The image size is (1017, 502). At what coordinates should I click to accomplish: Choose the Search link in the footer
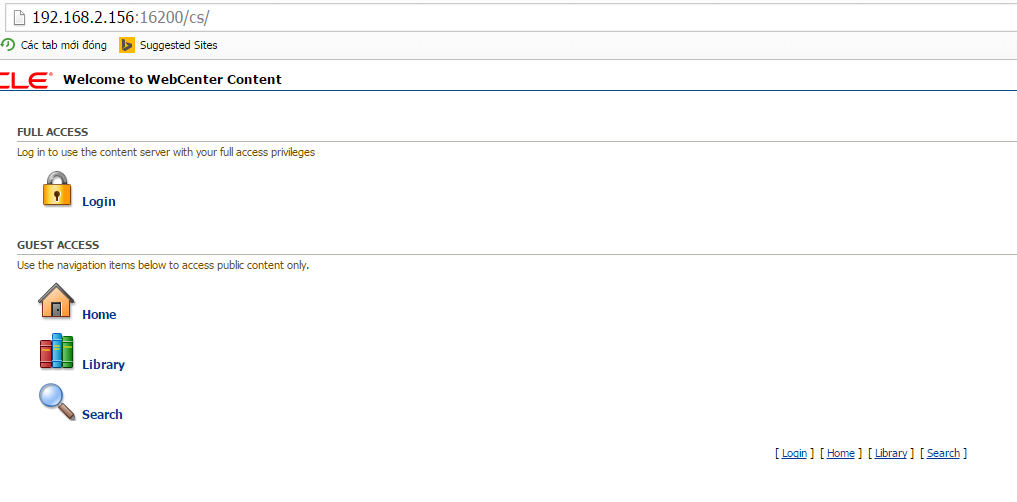coord(943,454)
